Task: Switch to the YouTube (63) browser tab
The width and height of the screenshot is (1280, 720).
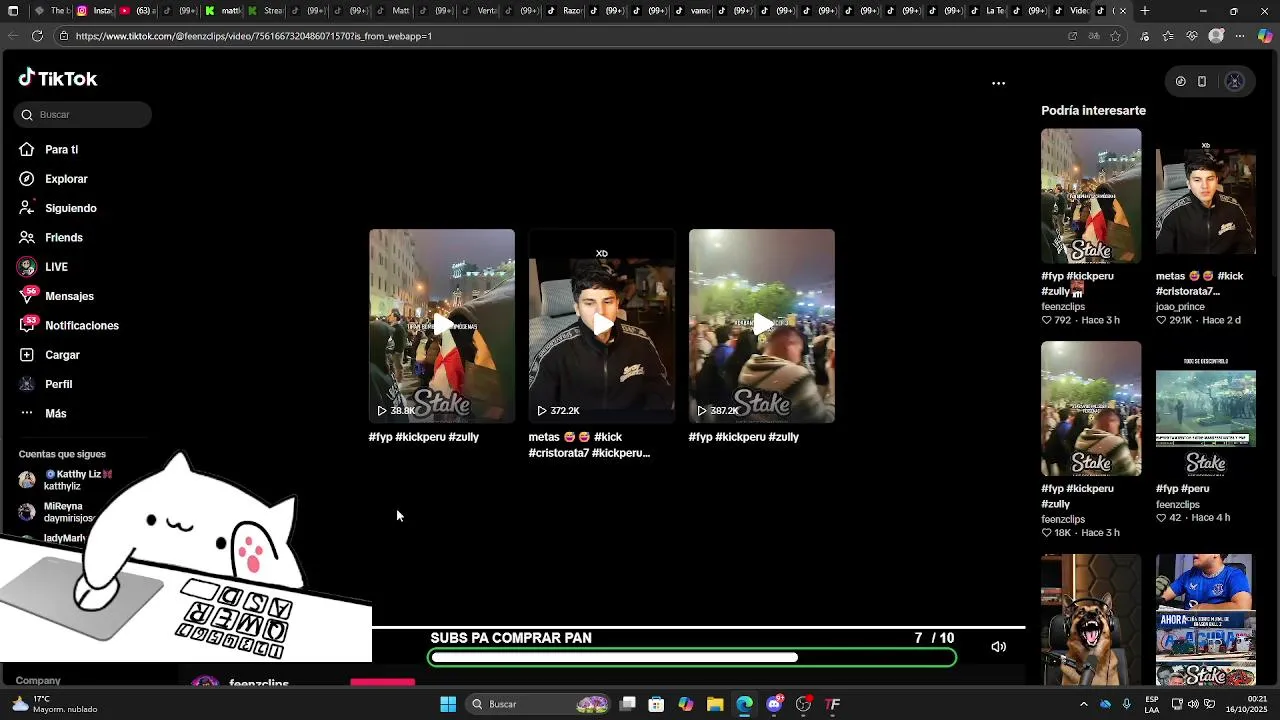Action: point(136,11)
